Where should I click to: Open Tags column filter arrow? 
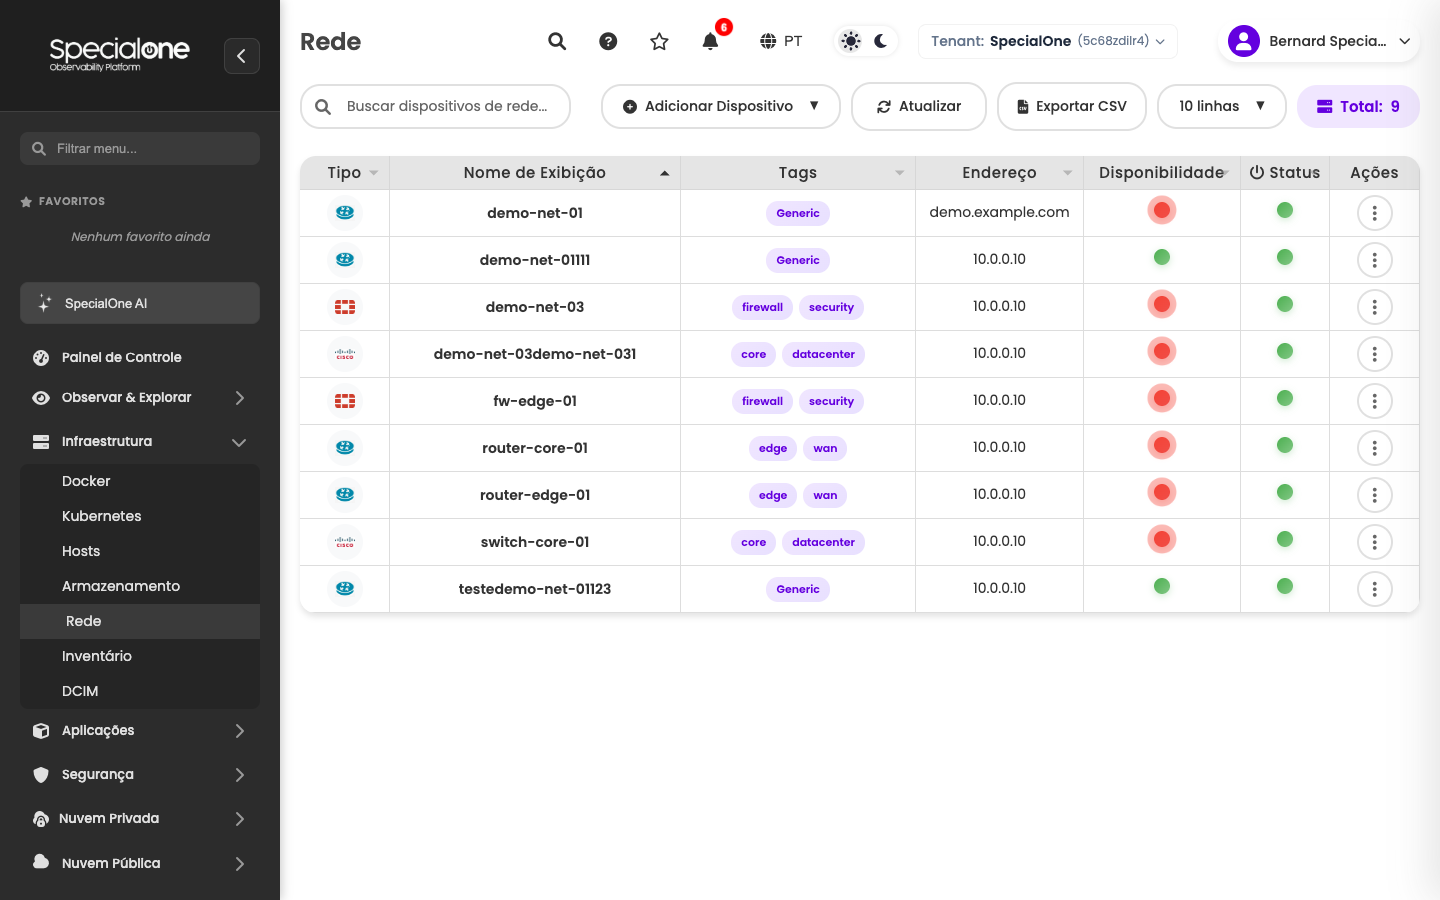[x=900, y=173]
